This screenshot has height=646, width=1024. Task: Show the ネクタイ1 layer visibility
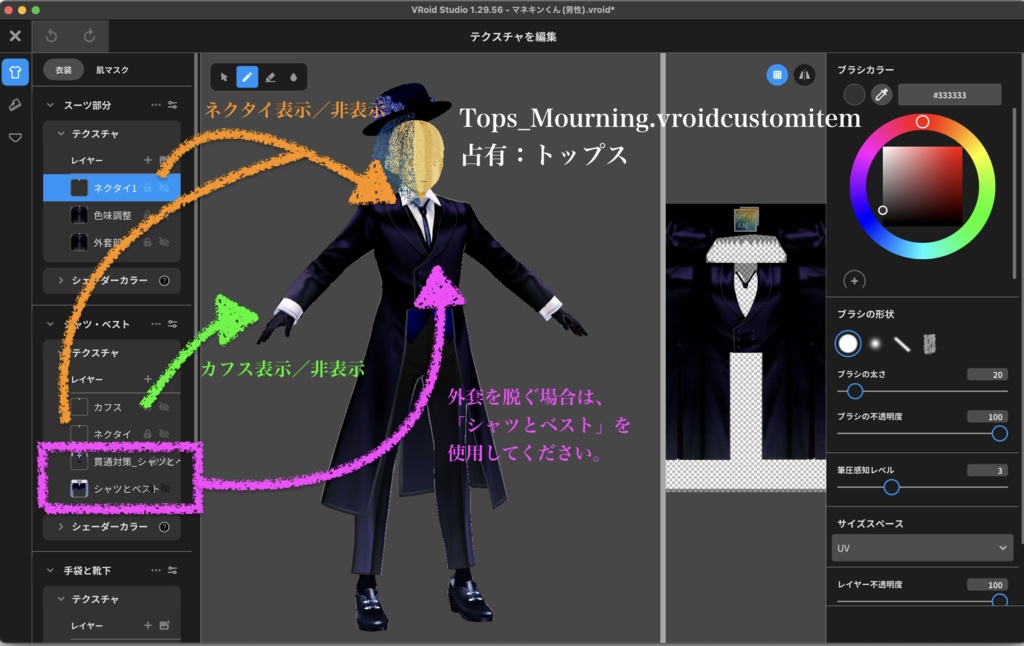coord(163,186)
